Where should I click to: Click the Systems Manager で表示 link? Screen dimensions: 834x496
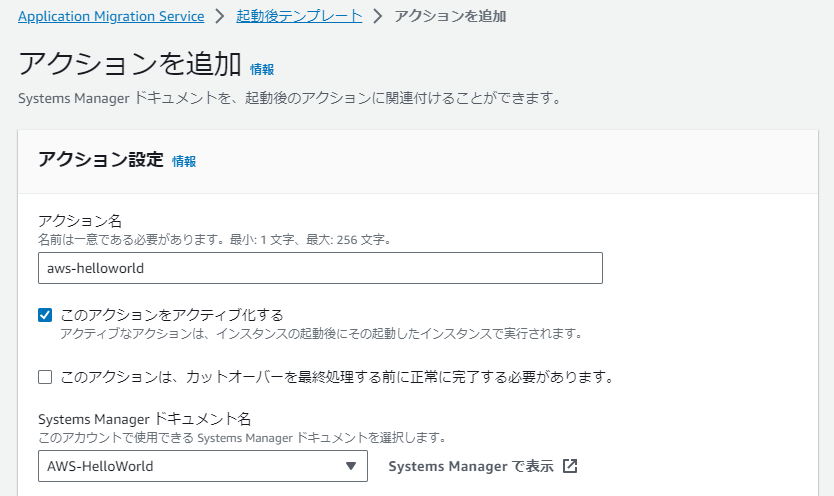[482, 466]
